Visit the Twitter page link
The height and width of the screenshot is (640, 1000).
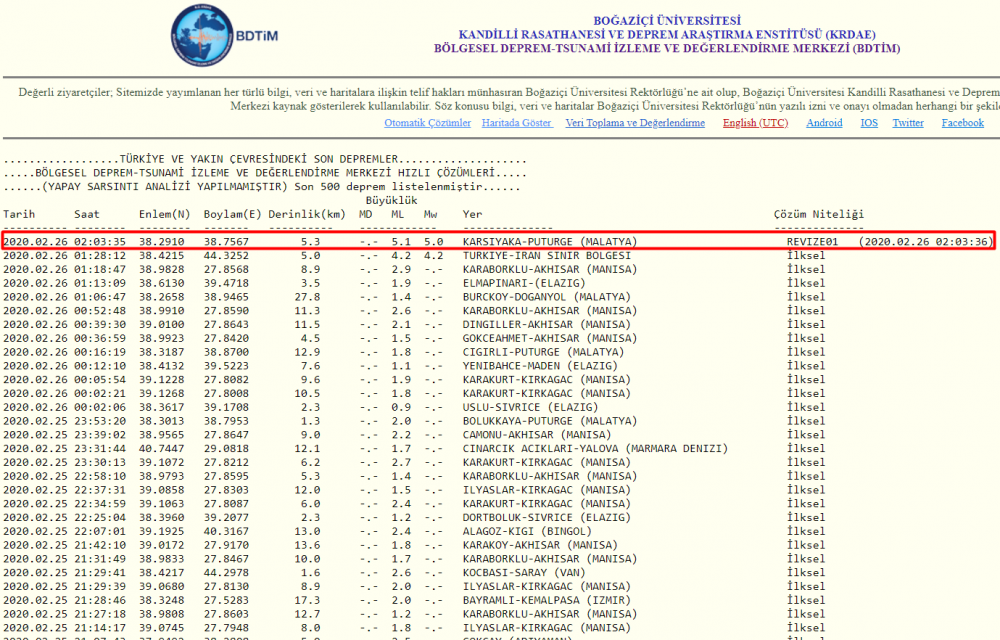click(x=908, y=123)
